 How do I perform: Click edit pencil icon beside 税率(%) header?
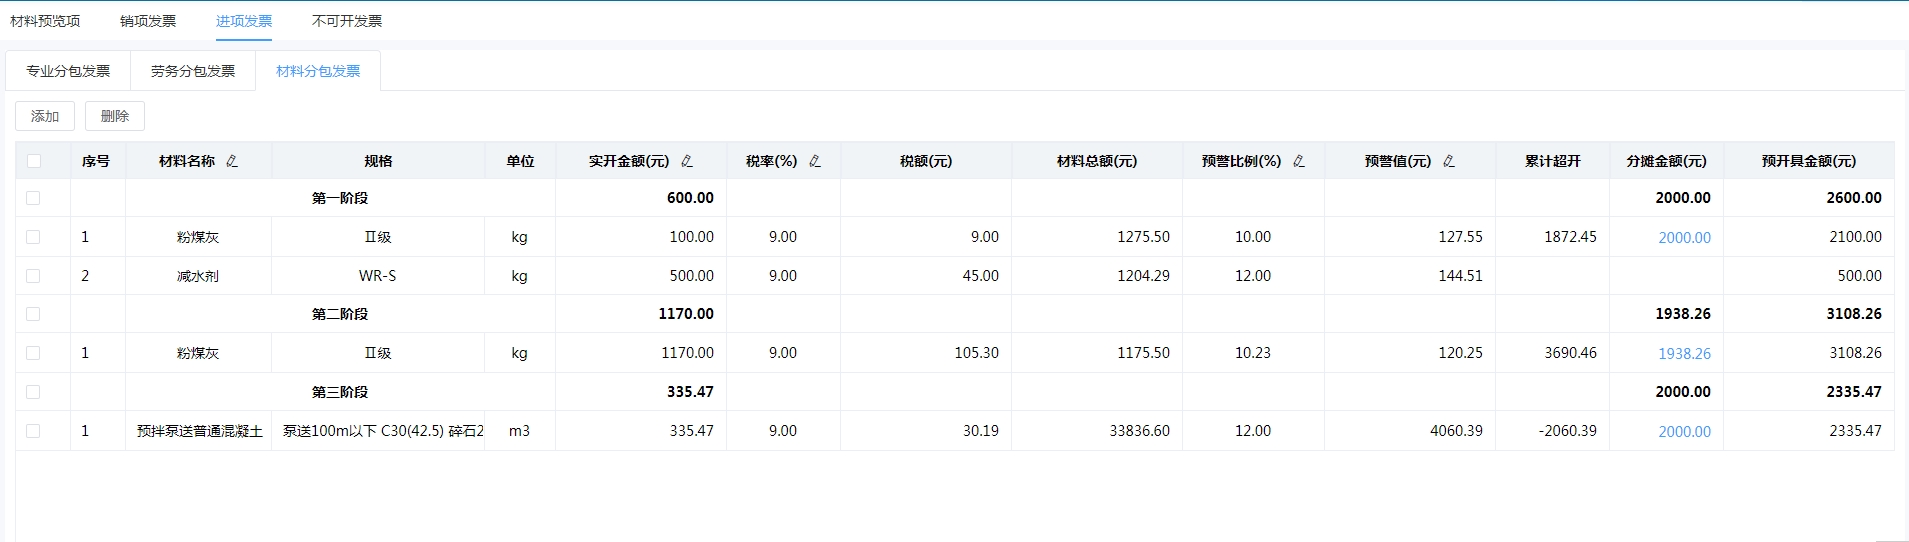(815, 161)
